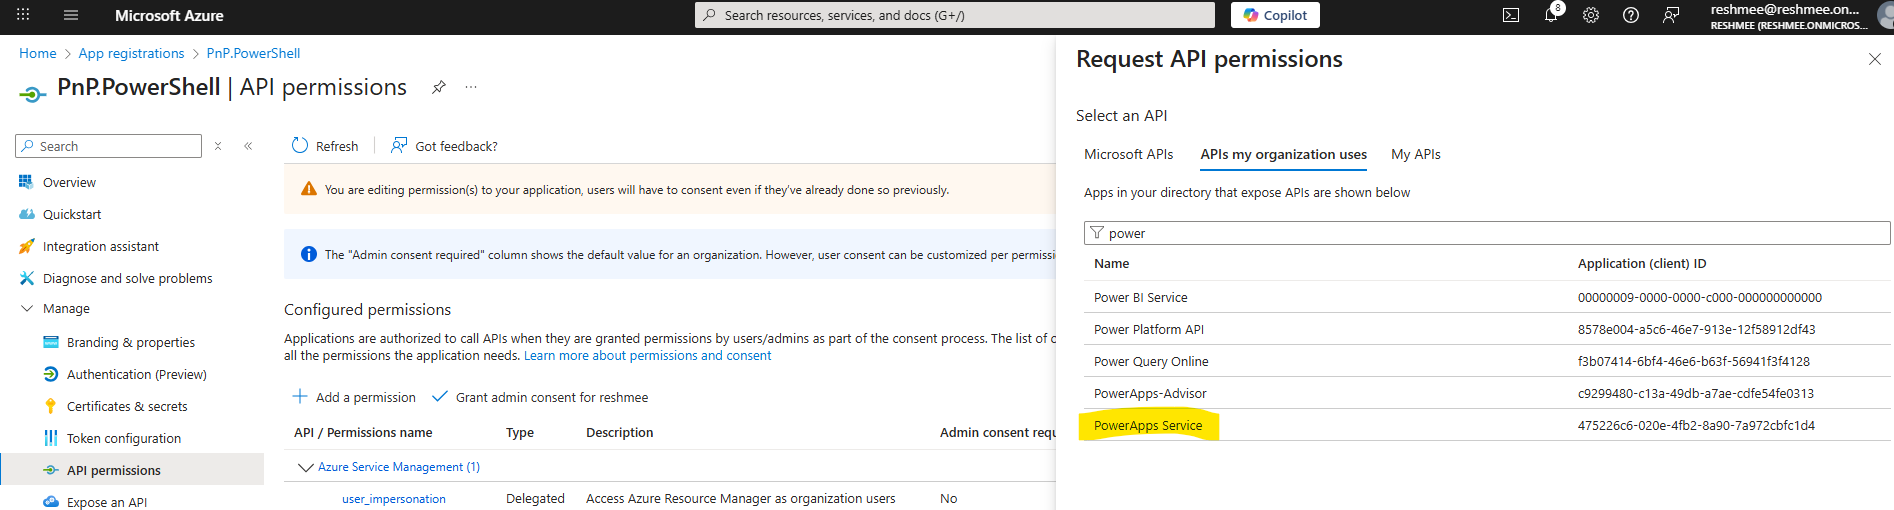Open the portal hamburger menu
1894x510 pixels.
71,15
